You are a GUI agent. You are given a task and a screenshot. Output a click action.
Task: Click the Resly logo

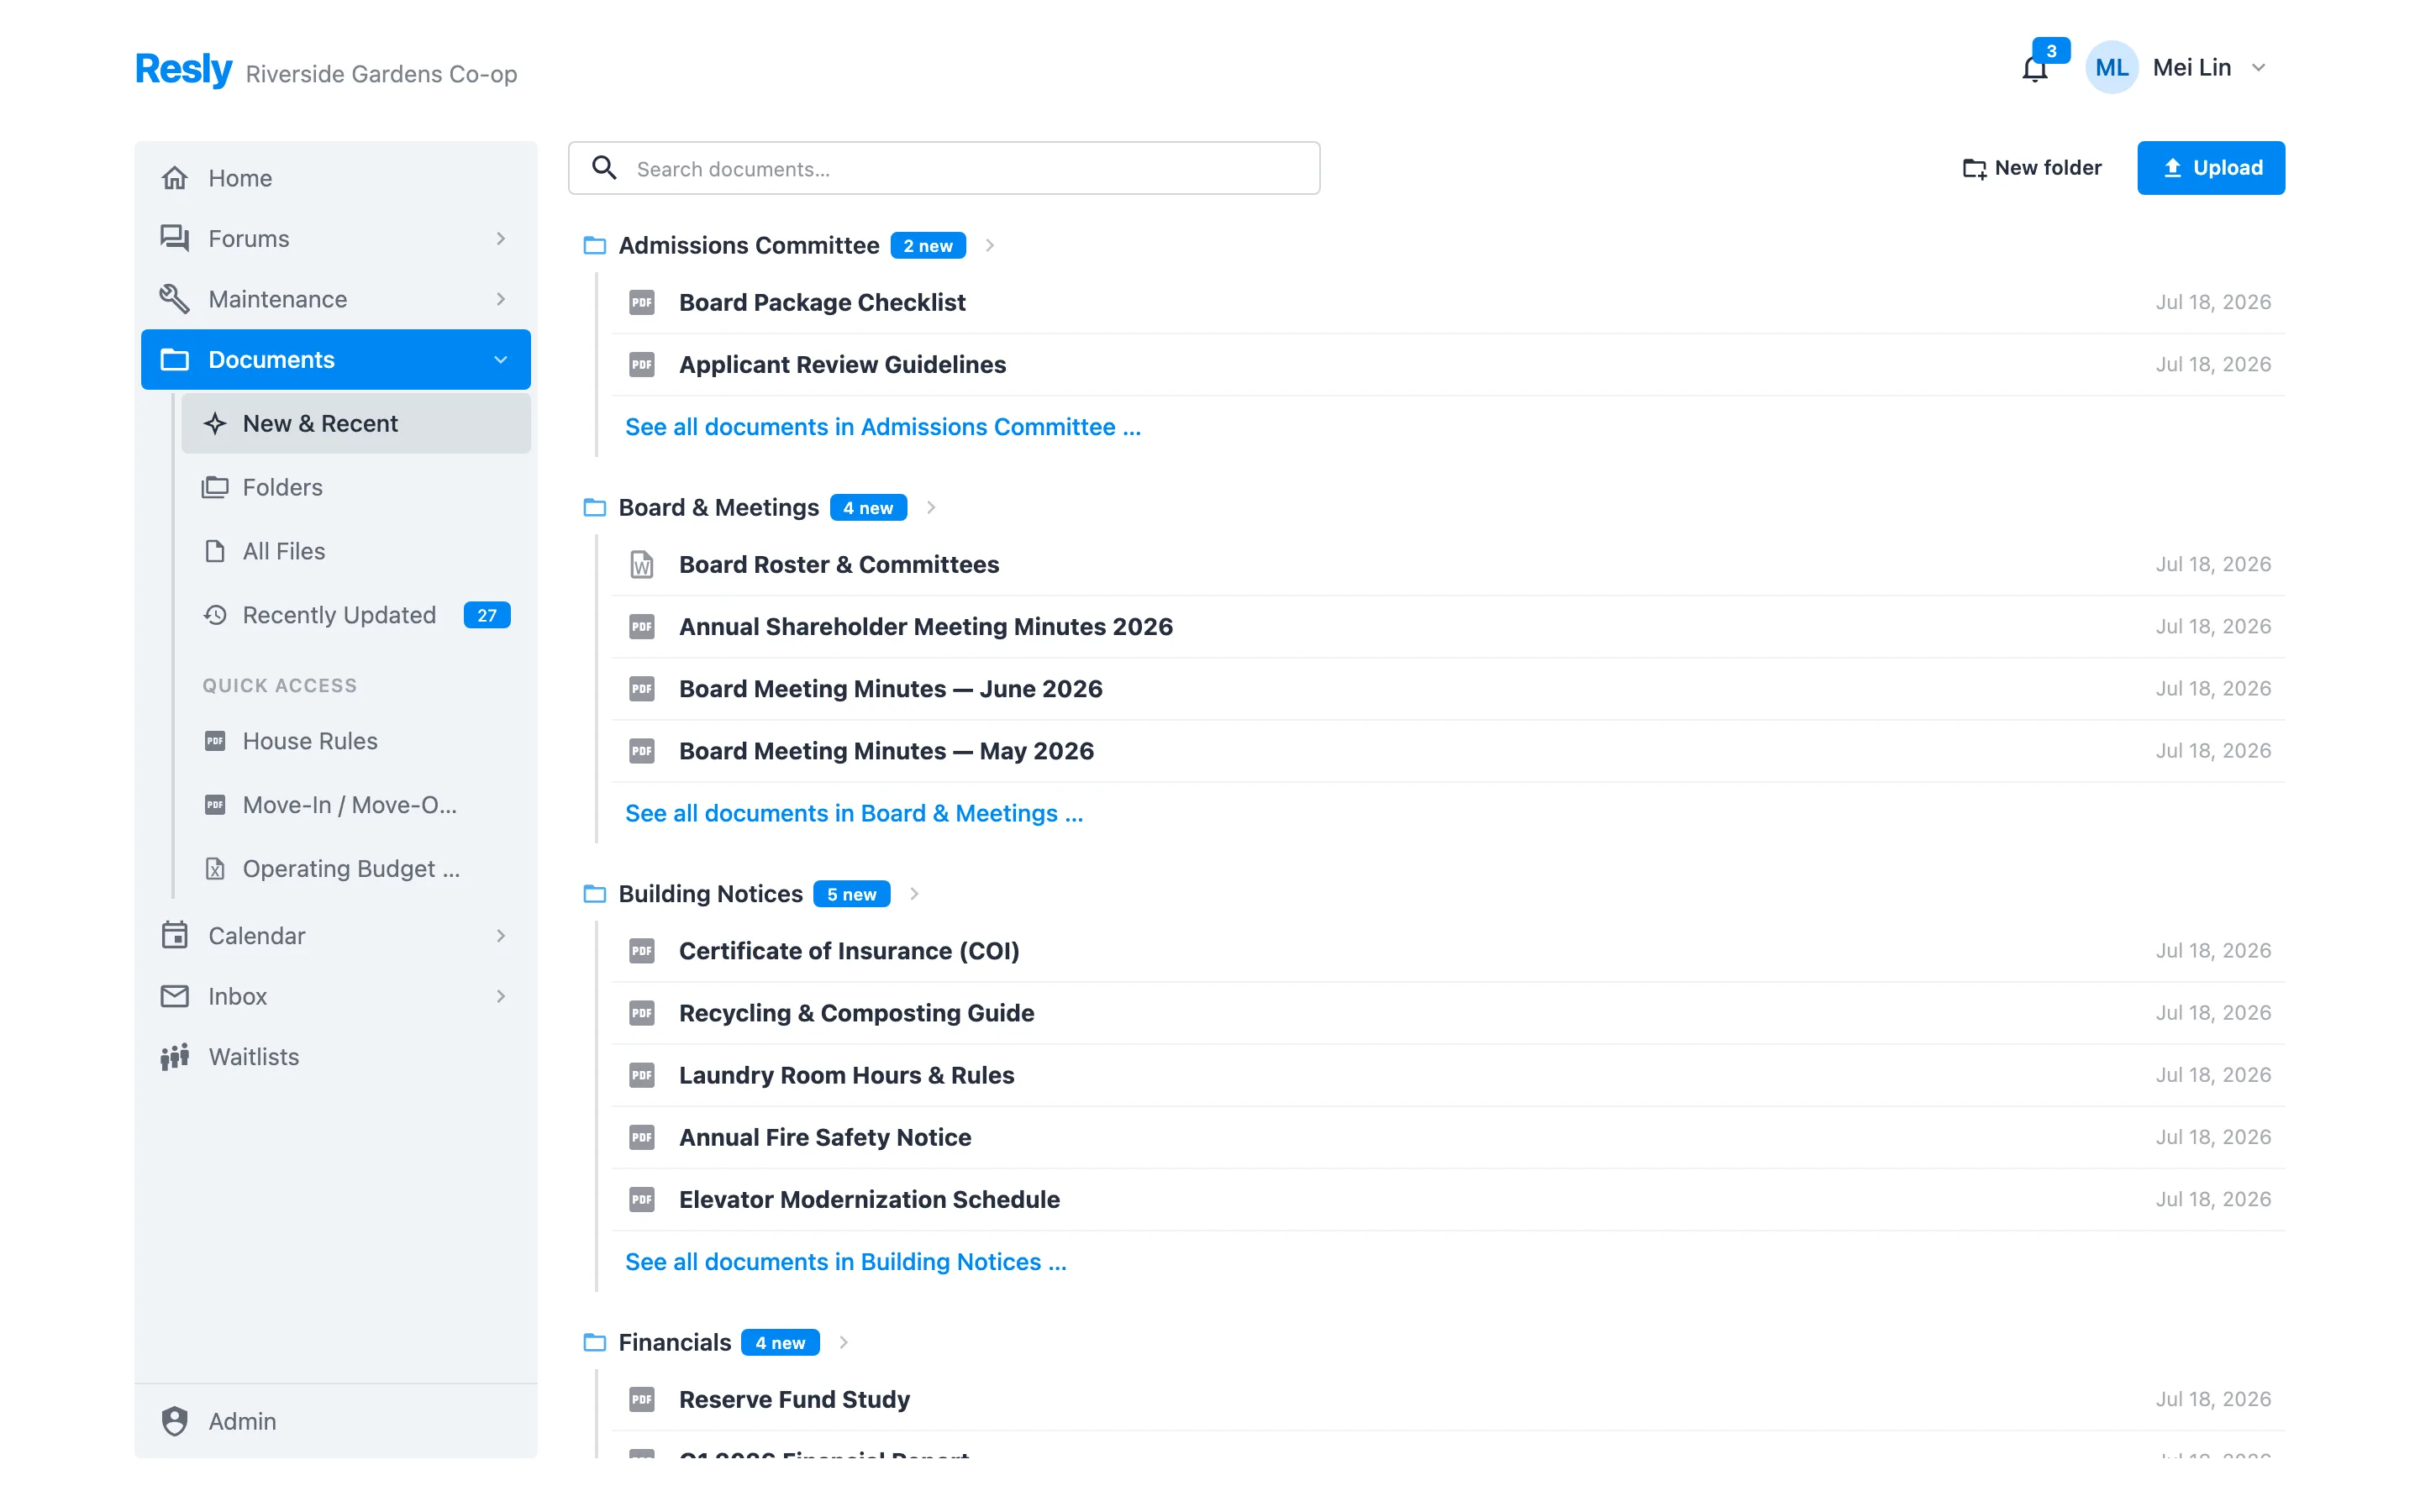[x=183, y=69]
